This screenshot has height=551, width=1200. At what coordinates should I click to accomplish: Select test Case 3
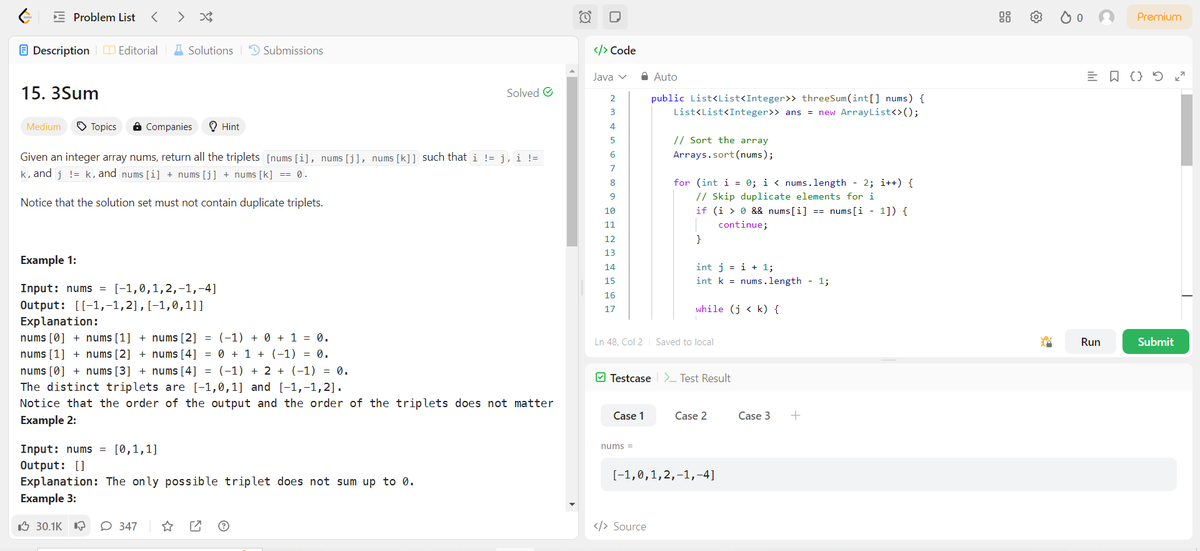754,415
